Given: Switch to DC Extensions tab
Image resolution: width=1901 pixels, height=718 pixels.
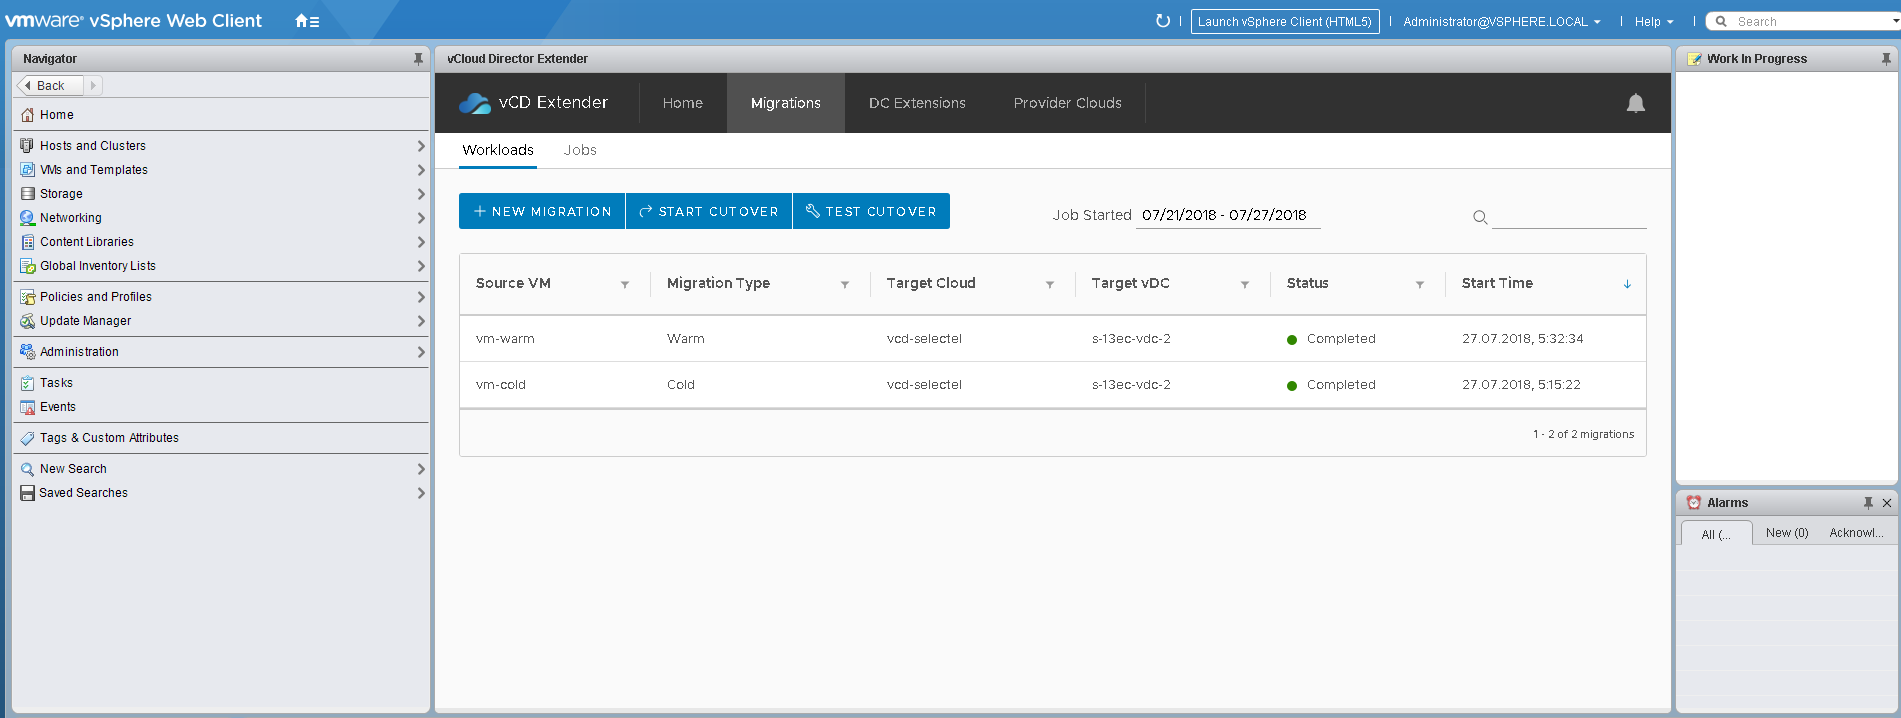Looking at the screenshot, I should point(917,103).
